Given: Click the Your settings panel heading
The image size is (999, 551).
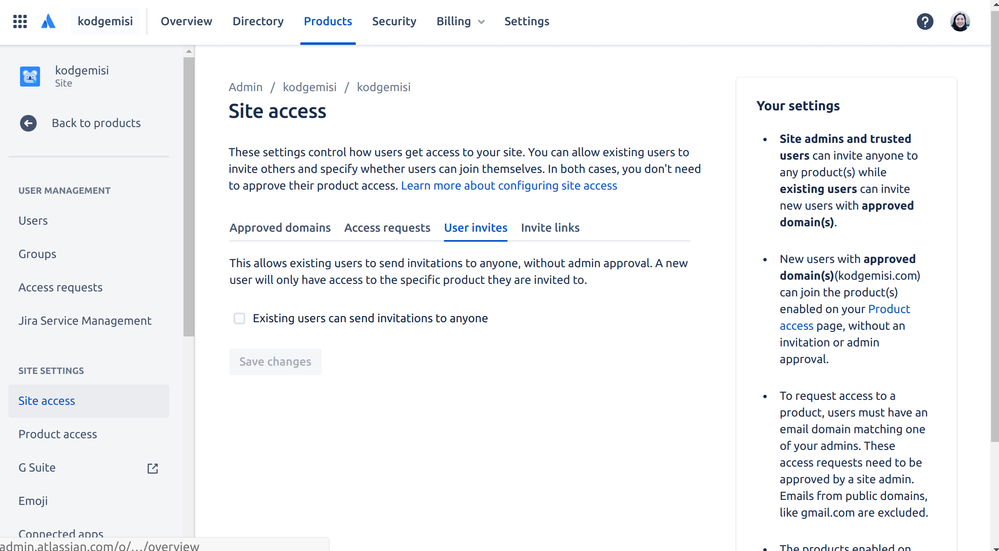Looking at the screenshot, I should (x=798, y=106).
